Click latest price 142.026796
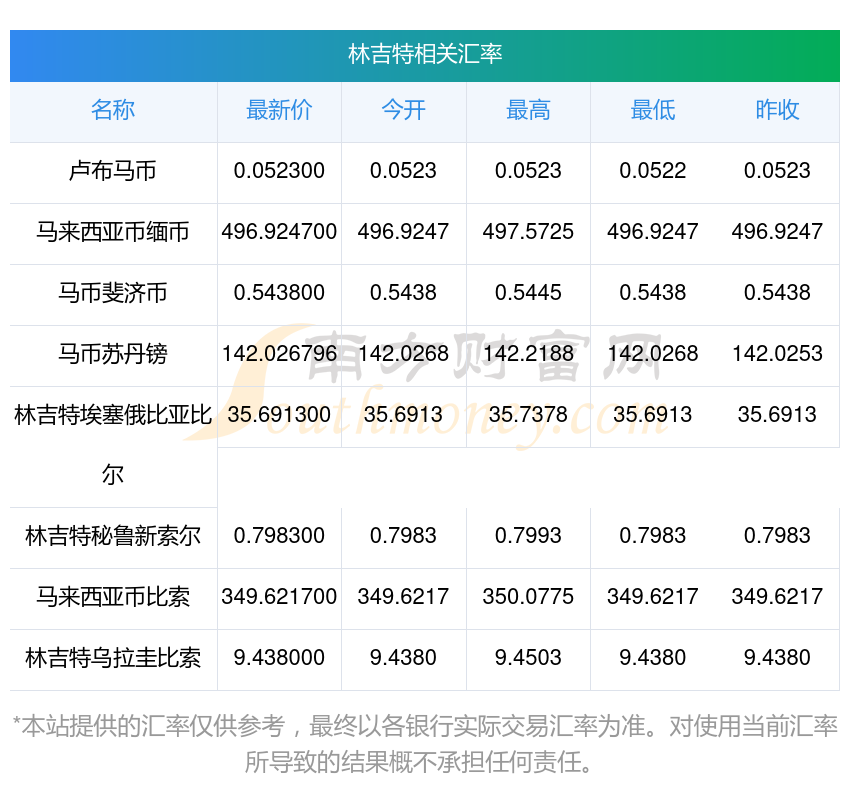This screenshot has width=850, height=793. 279,354
